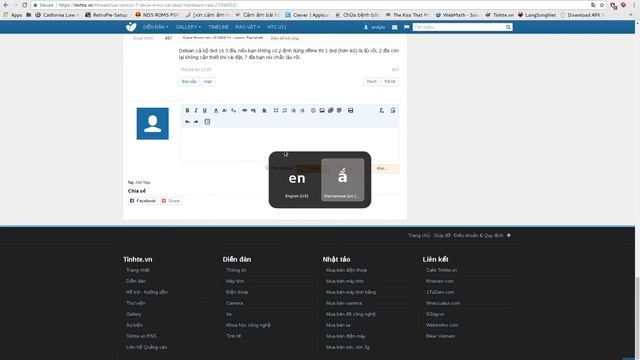Click inside the reply message text area
Viewport: 640px width, 360px height.
290,144
